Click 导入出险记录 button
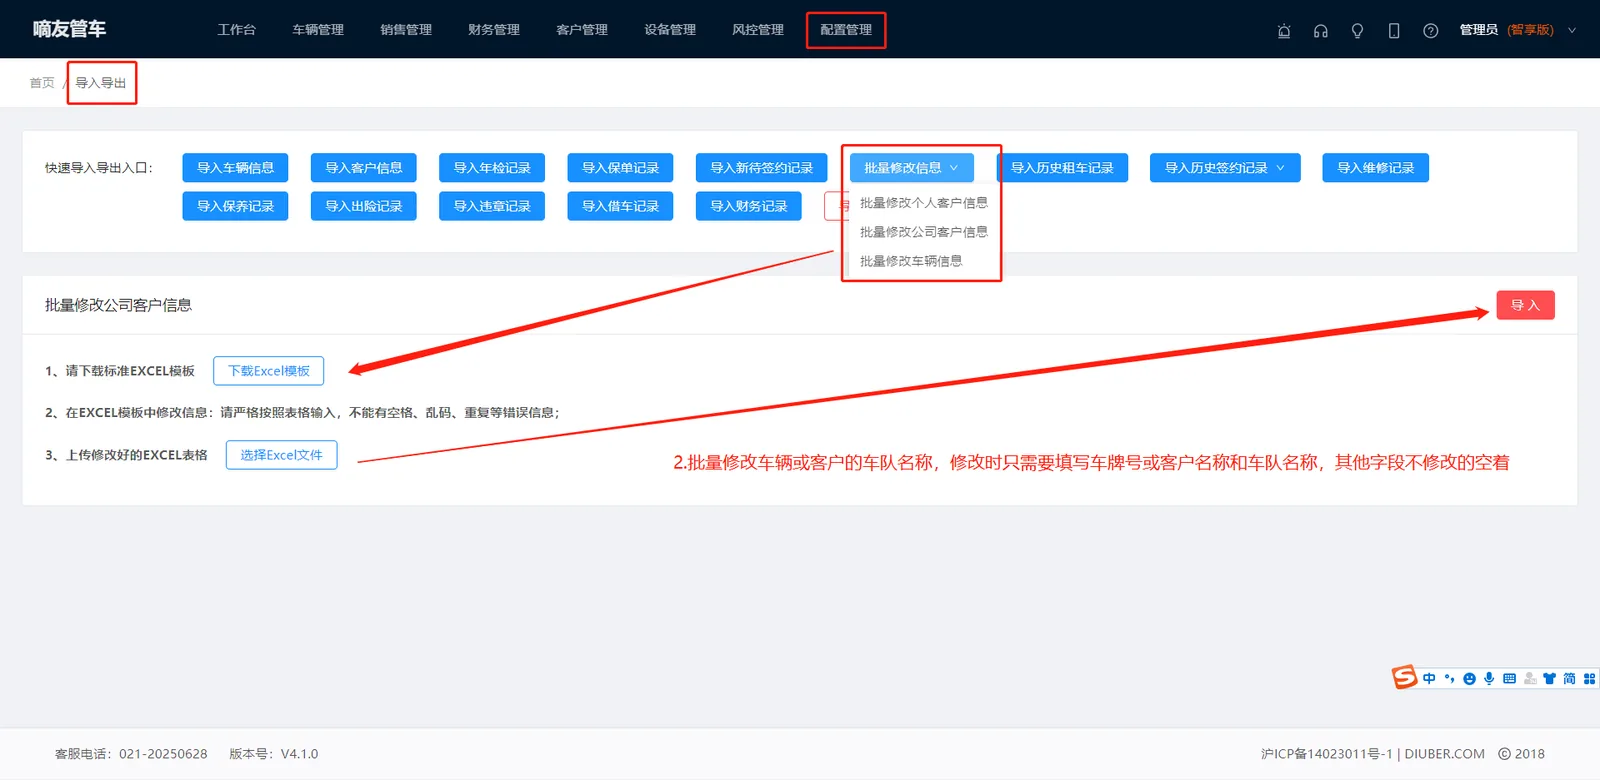The width and height of the screenshot is (1600, 780). click(364, 206)
